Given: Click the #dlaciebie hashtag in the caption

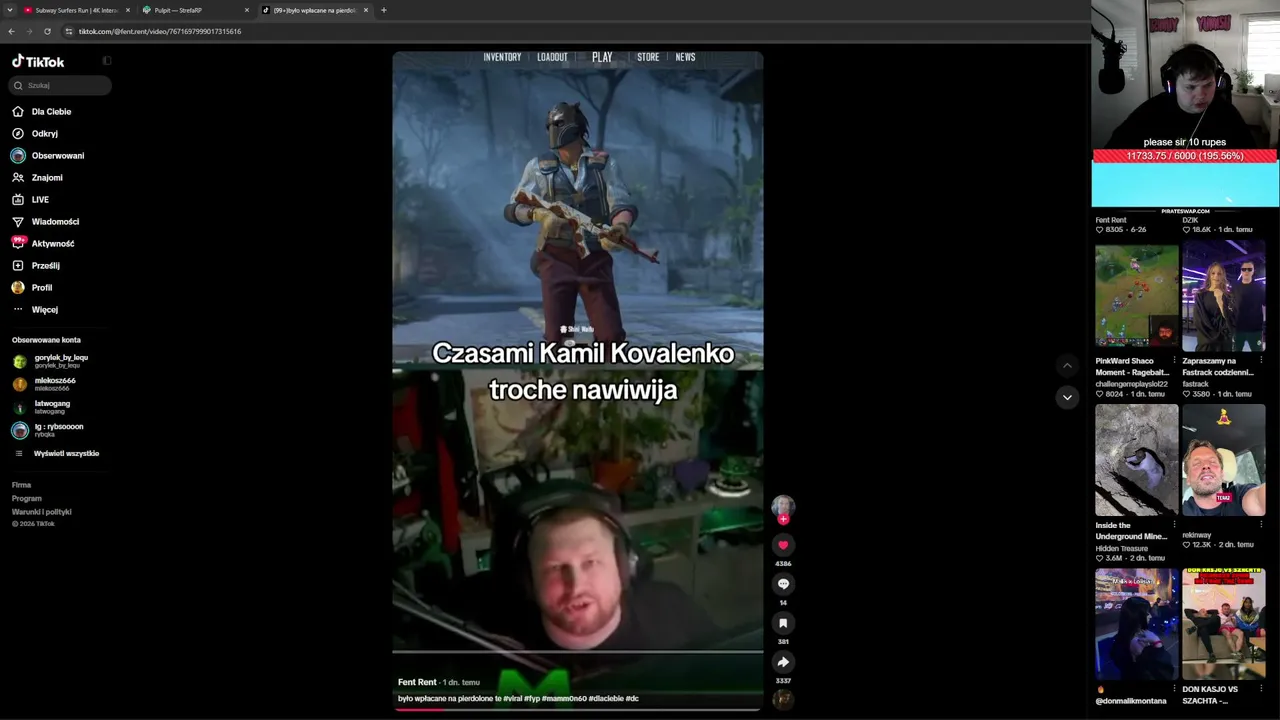Looking at the screenshot, I should click(x=606, y=699).
